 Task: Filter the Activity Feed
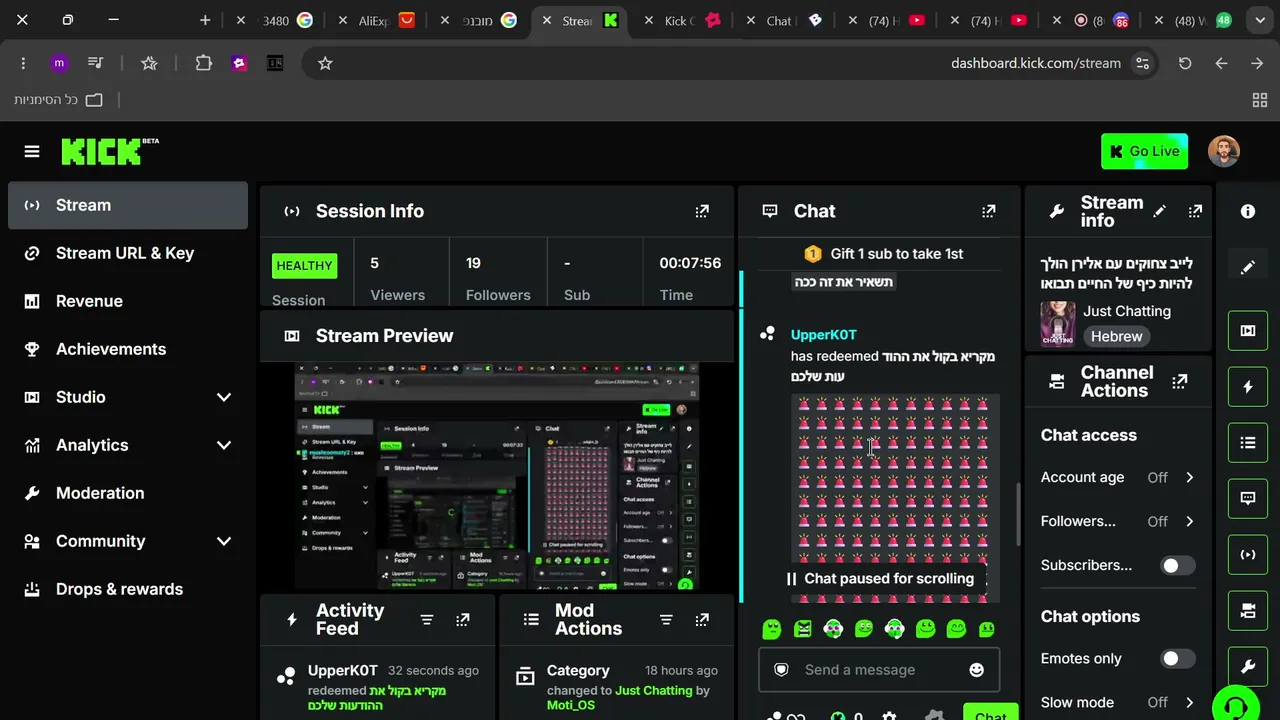pos(427,620)
